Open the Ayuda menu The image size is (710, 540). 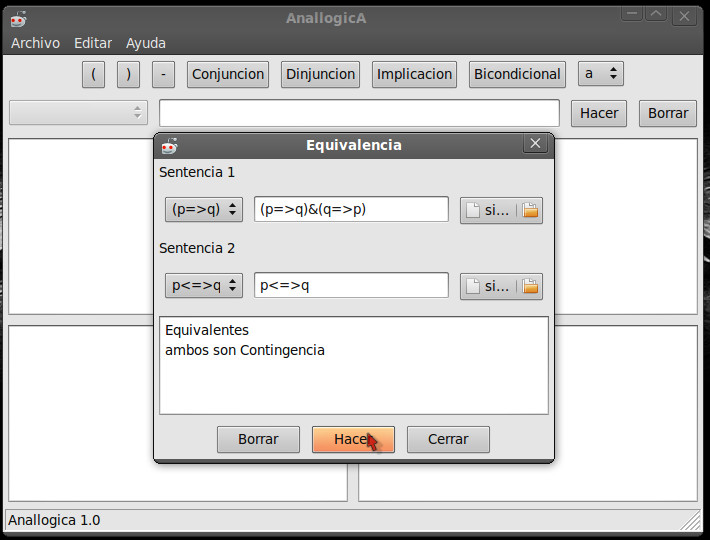point(146,43)
